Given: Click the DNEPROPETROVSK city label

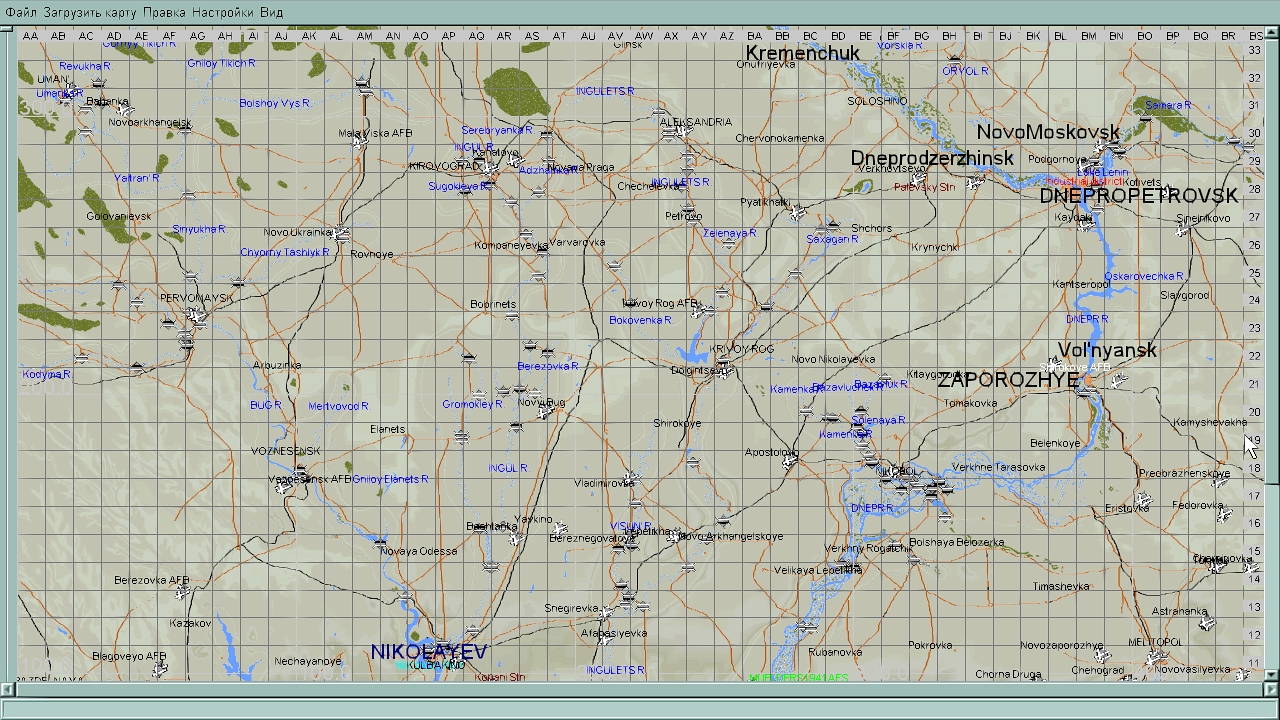Looking at the screenshot, I should point(1138,196).
